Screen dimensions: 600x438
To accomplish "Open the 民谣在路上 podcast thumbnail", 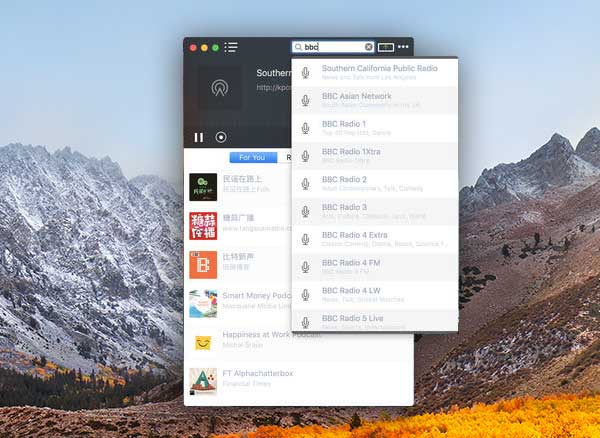I will click(x=203, y=187).
